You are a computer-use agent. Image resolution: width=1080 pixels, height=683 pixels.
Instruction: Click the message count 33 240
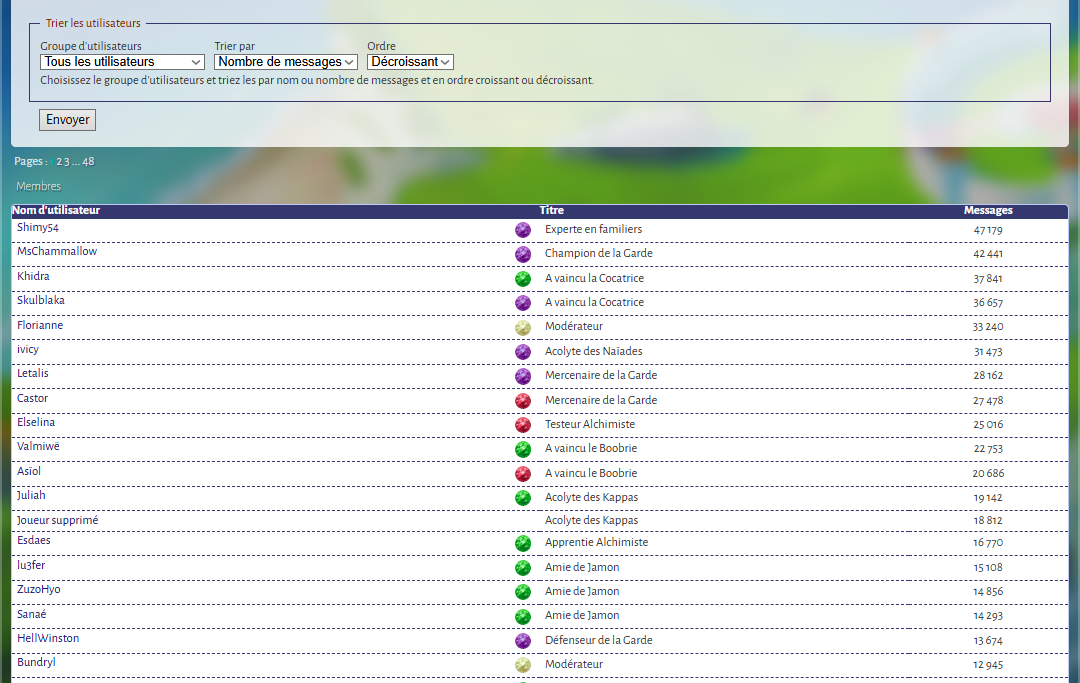pyautogui.click(x=988, y=327)
